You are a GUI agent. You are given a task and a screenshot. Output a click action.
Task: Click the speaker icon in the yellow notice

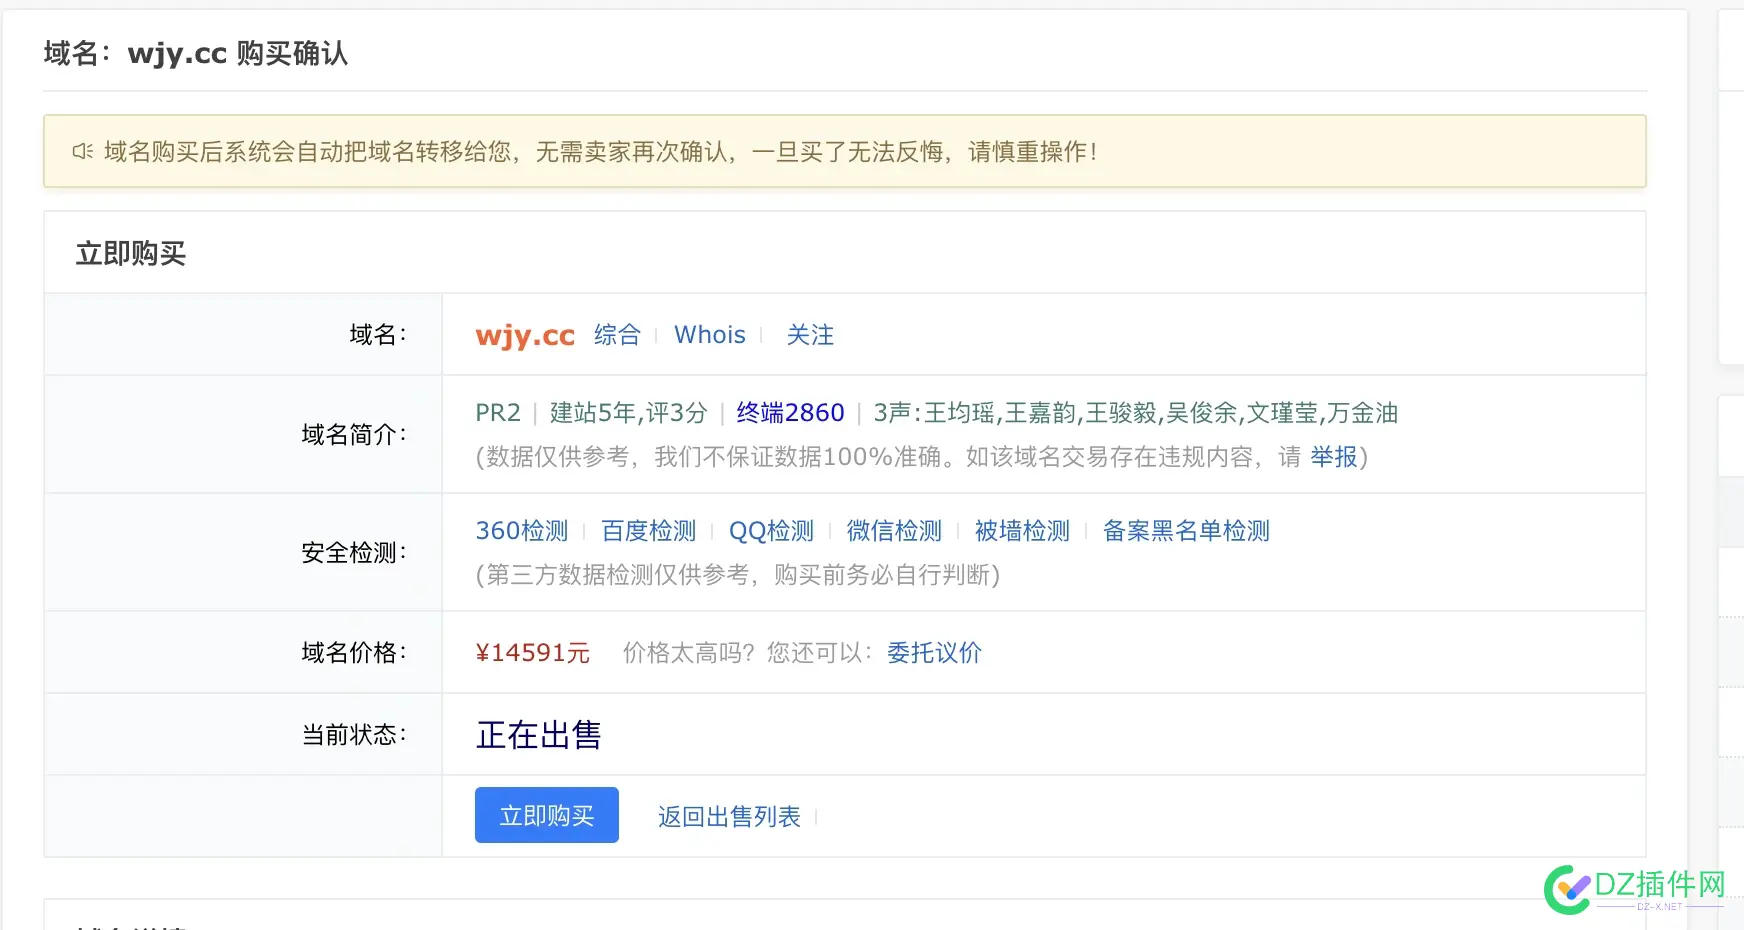click(x=83, y=151)
